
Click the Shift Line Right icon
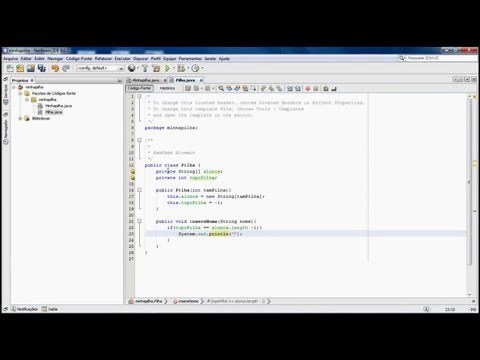297,88
